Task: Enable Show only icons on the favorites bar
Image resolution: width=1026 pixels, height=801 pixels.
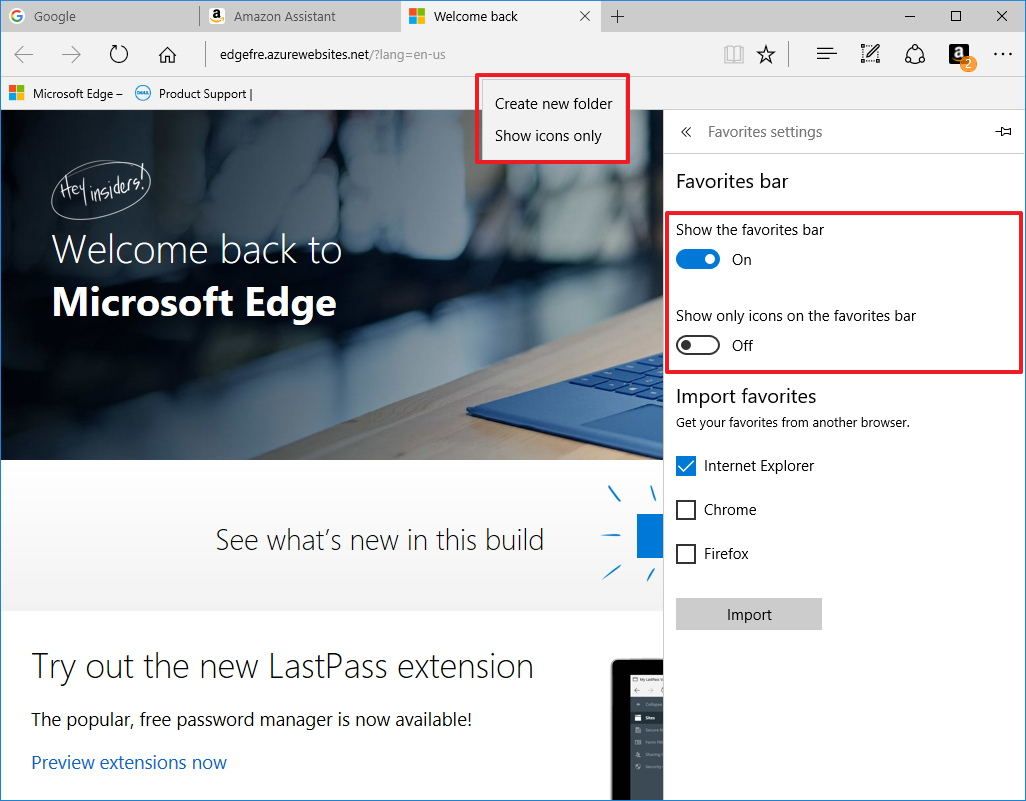Action: (697, 345)
